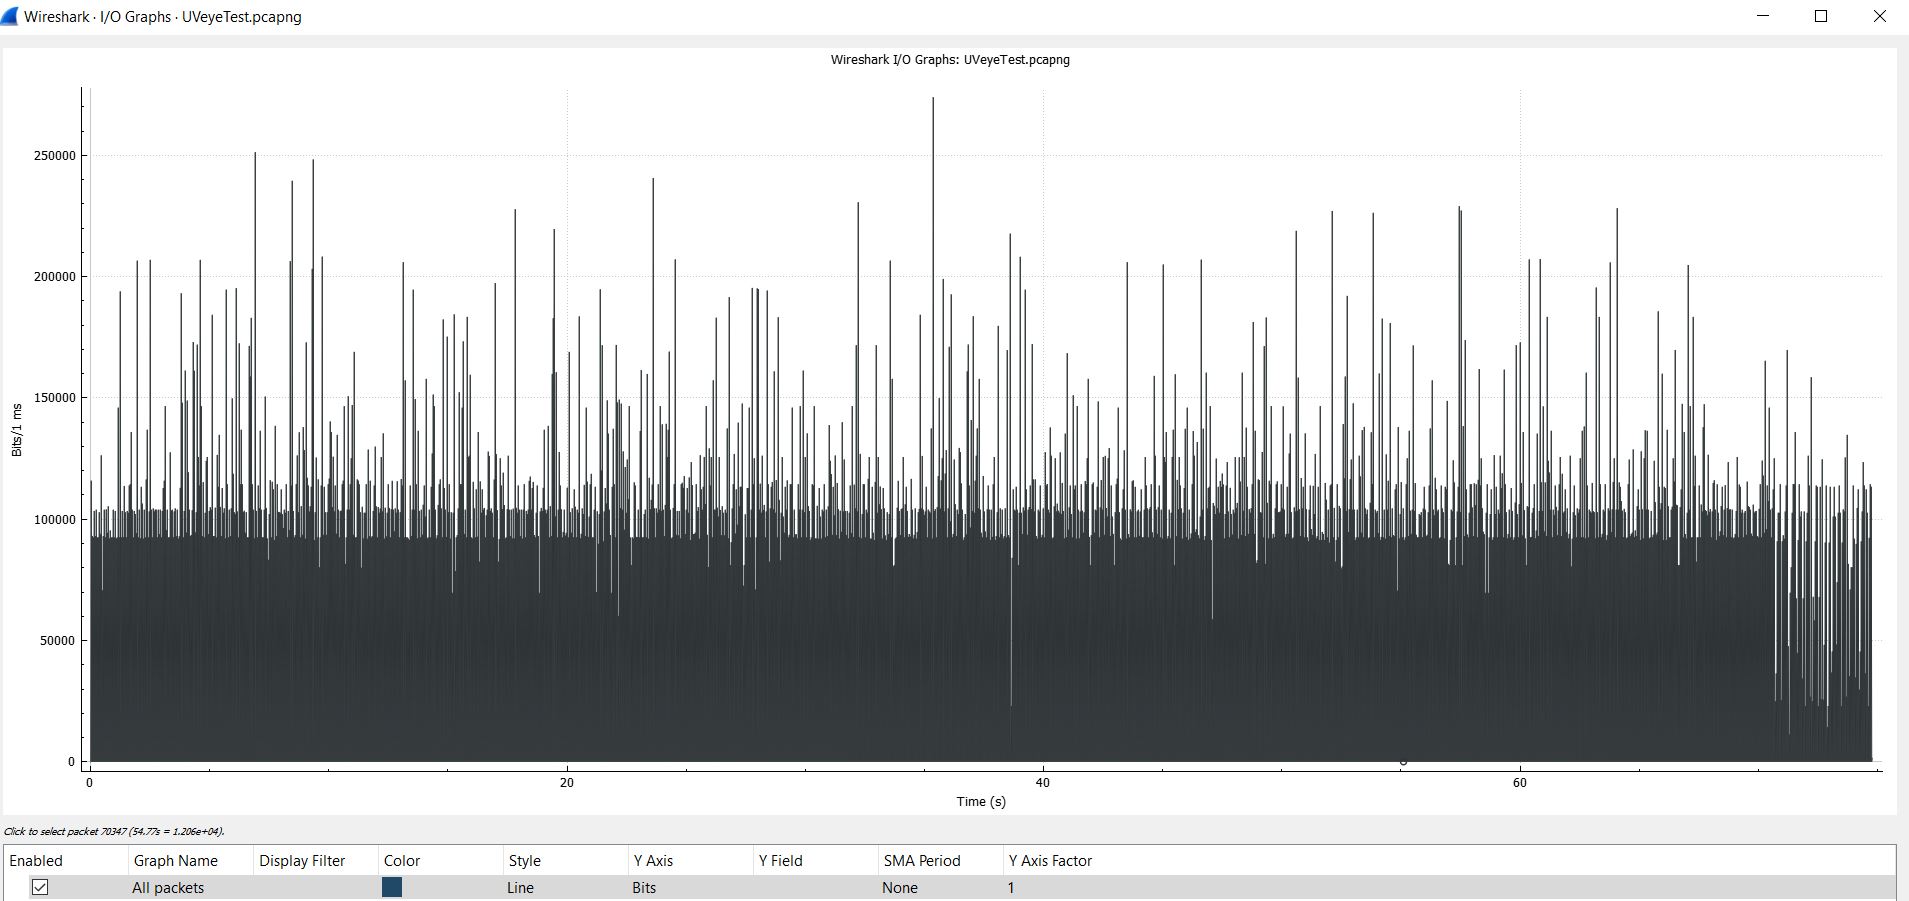Click the Enabled column header

[36, 861]
